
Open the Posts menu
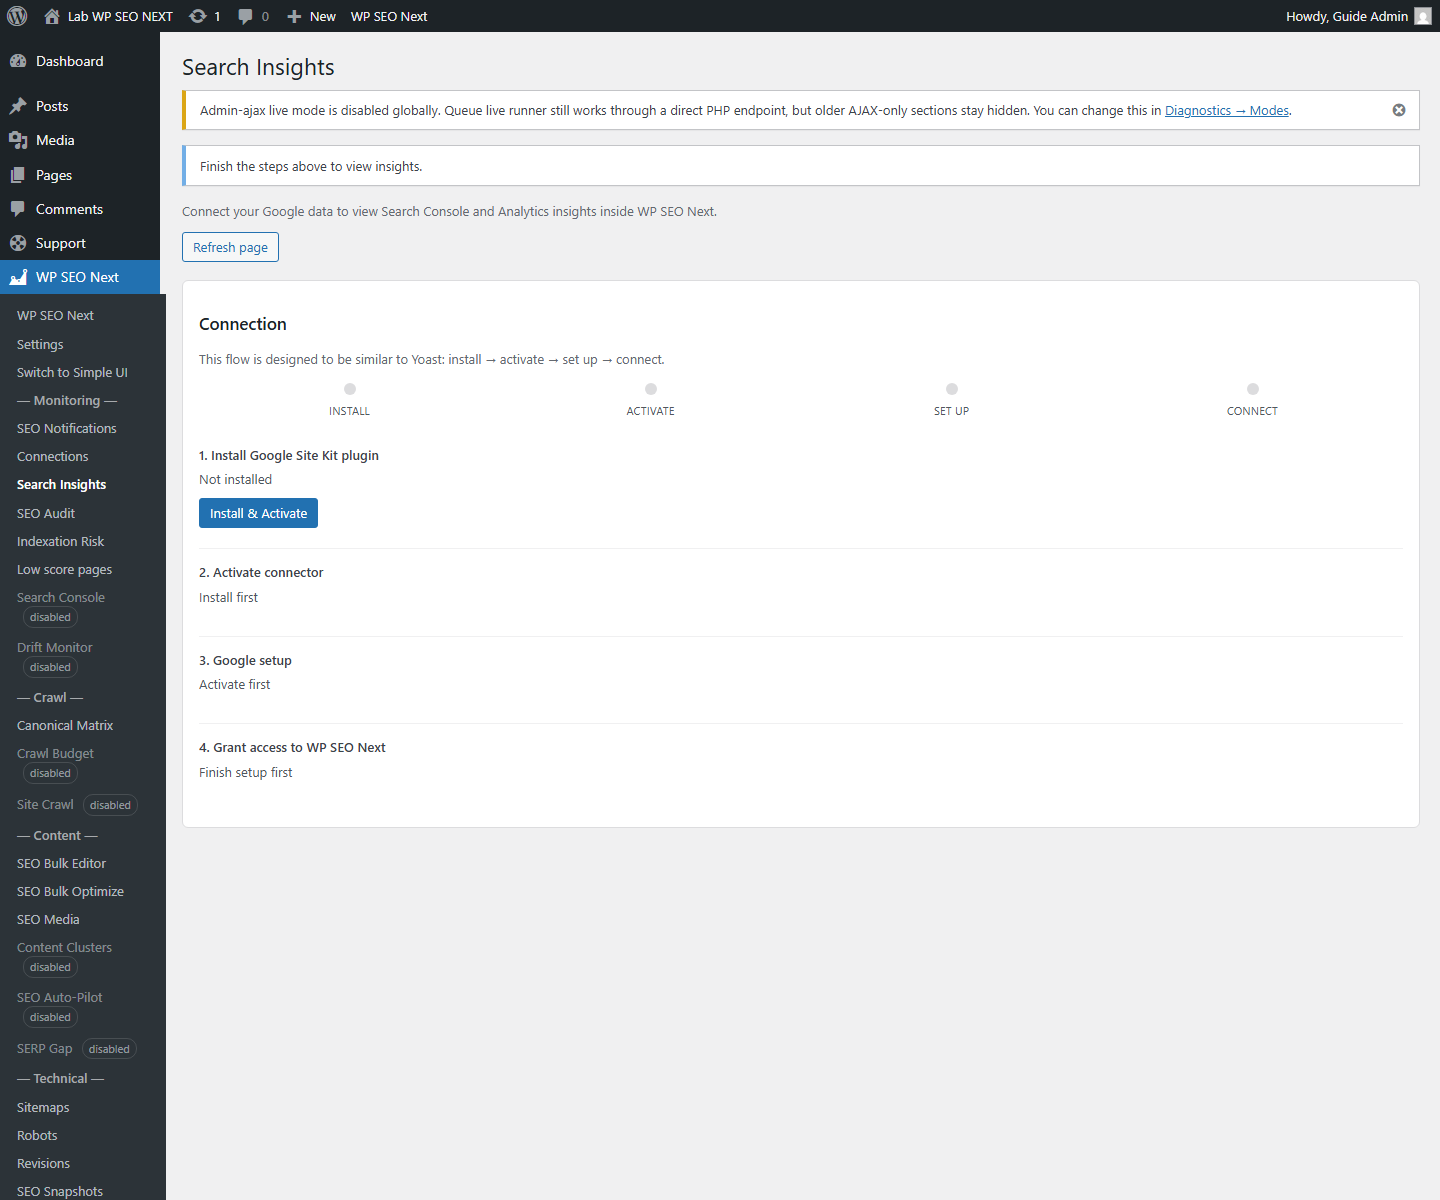pyautogui.click(x=80, y=106)
